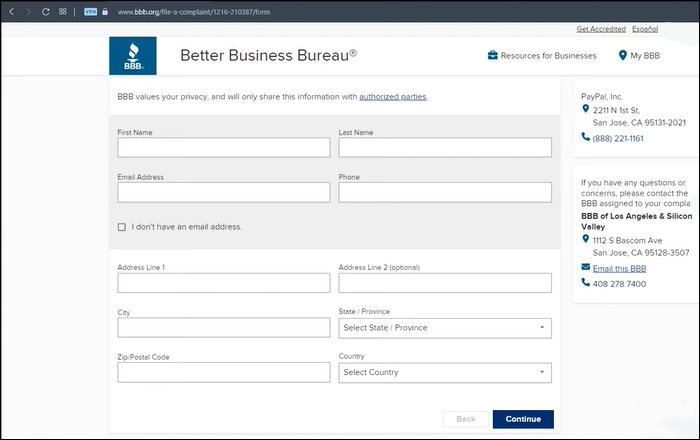700x440 pixels.
Task: Expand the Select Country dropdown
Action: [x=445, y=372]
